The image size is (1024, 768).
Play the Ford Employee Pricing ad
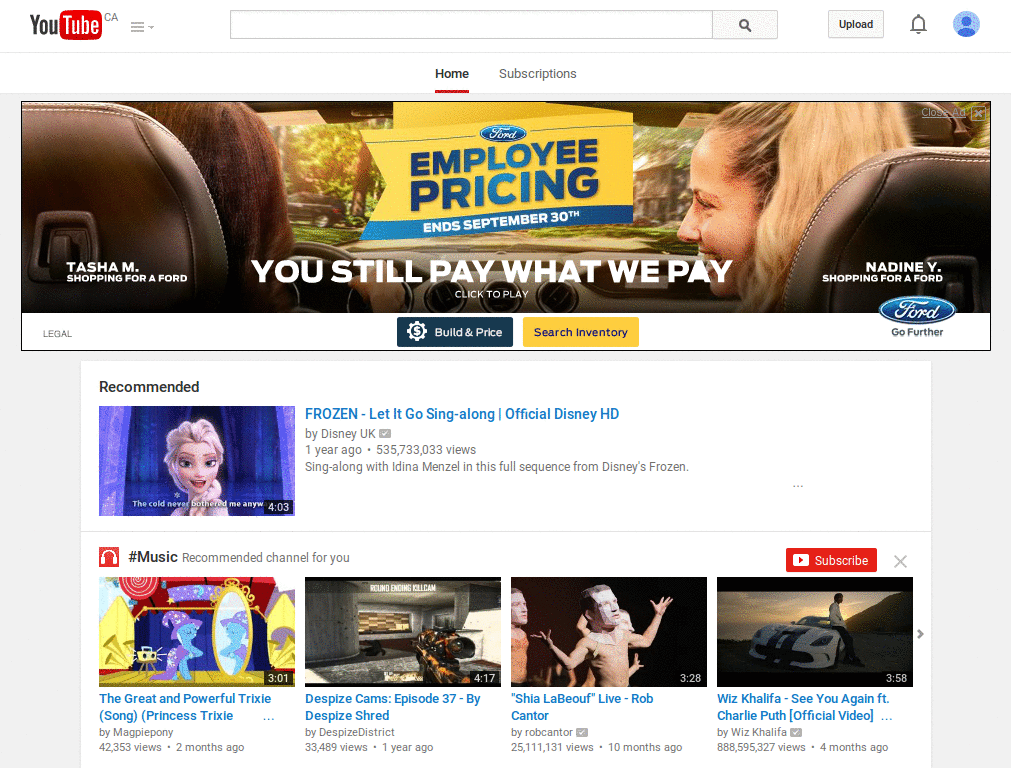point(492,294)
